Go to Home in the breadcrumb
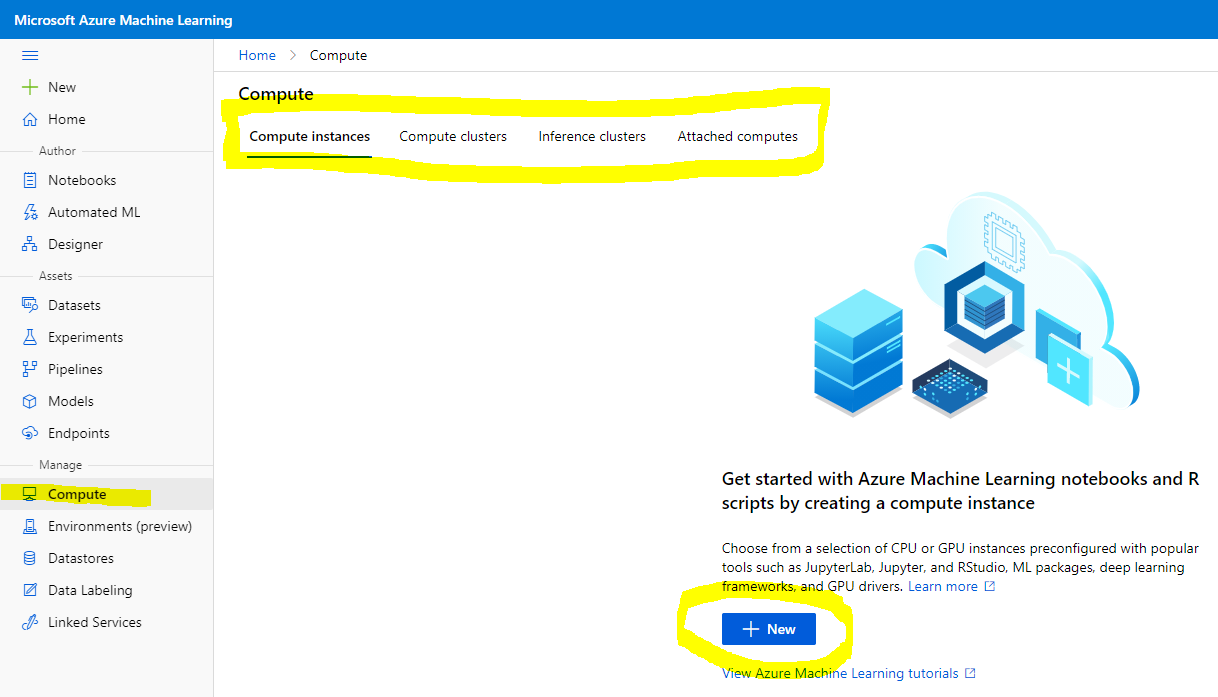1218x697 pixels. (257, 55)
